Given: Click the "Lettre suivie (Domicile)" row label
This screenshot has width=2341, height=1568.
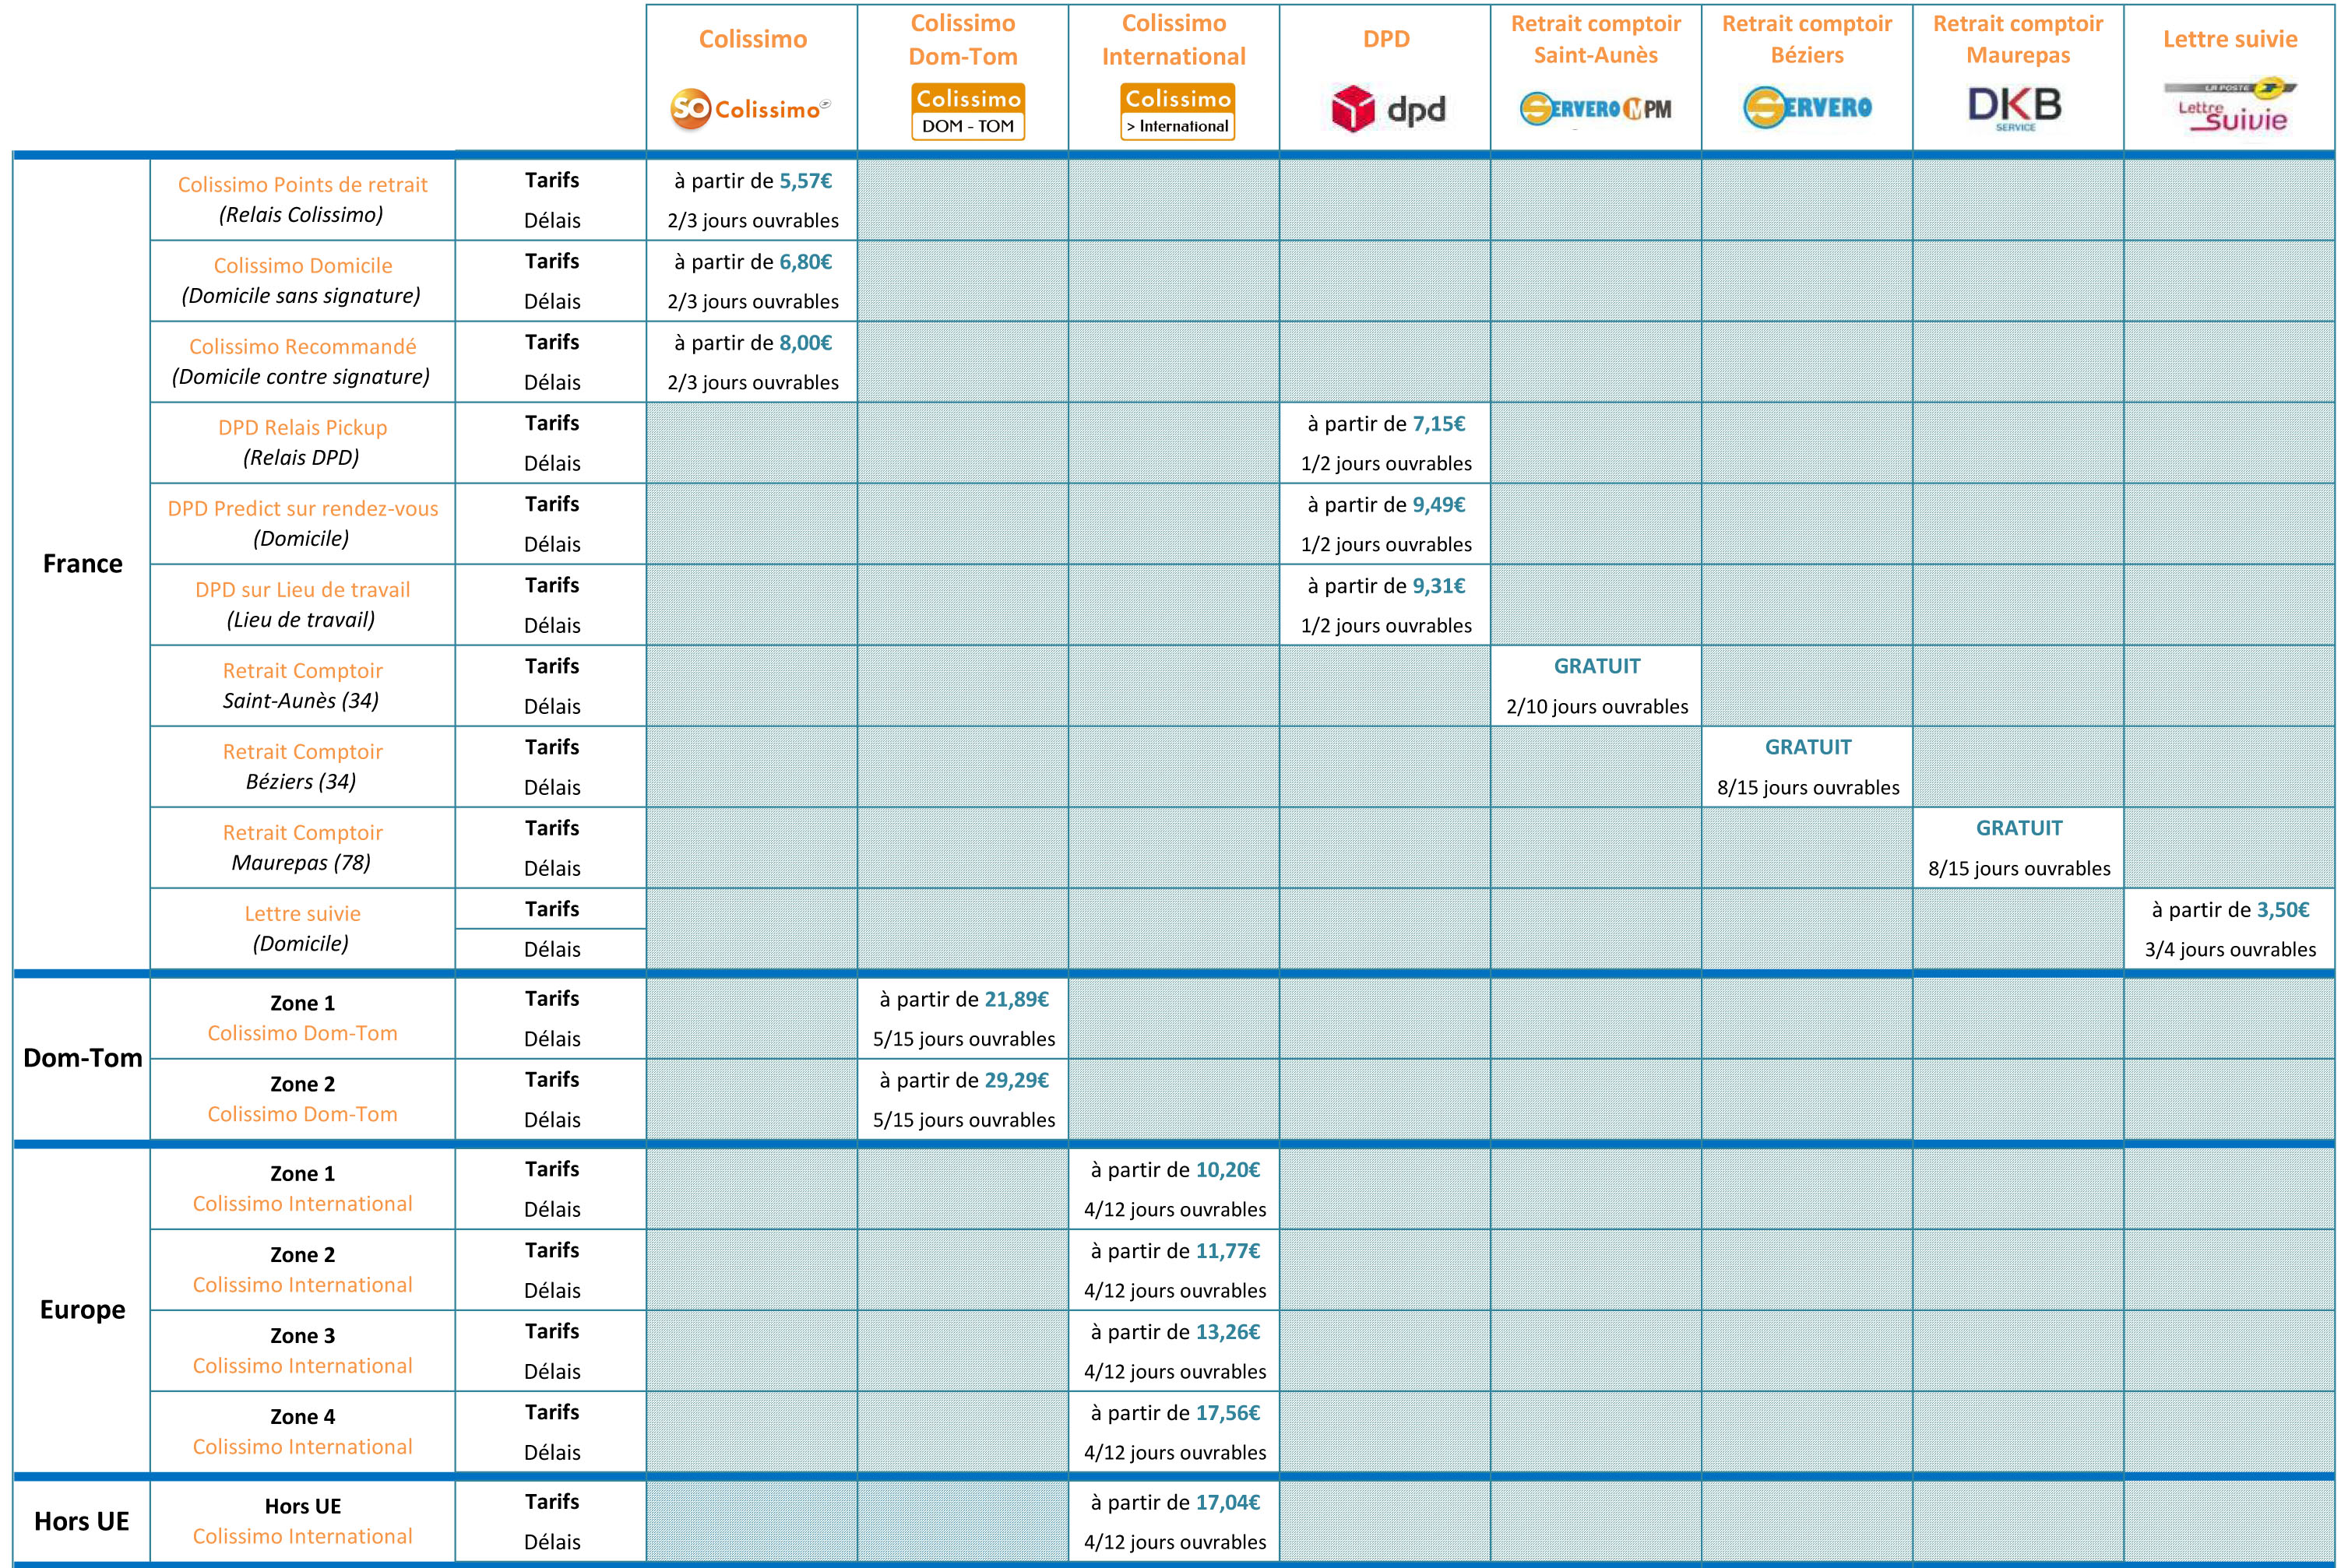Looking at the screenshot, I should 302,928.
